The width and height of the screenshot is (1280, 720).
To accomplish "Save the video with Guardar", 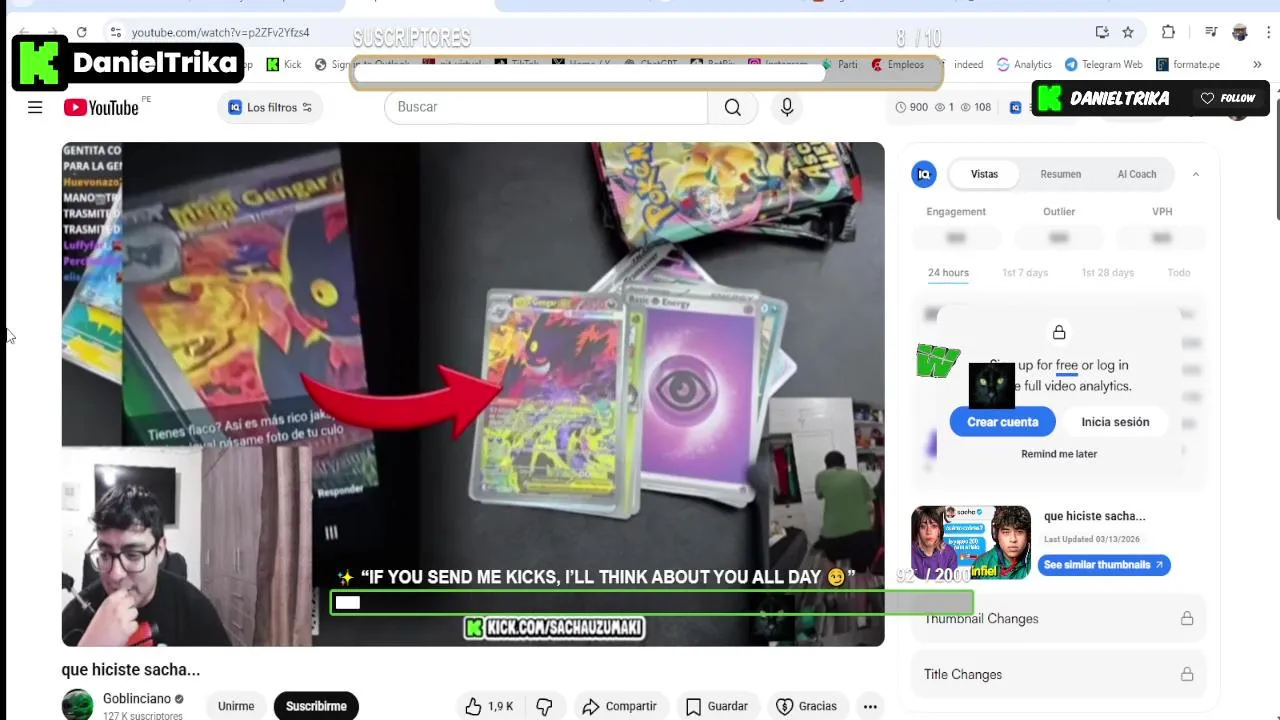I will click(x=717, y=706).
